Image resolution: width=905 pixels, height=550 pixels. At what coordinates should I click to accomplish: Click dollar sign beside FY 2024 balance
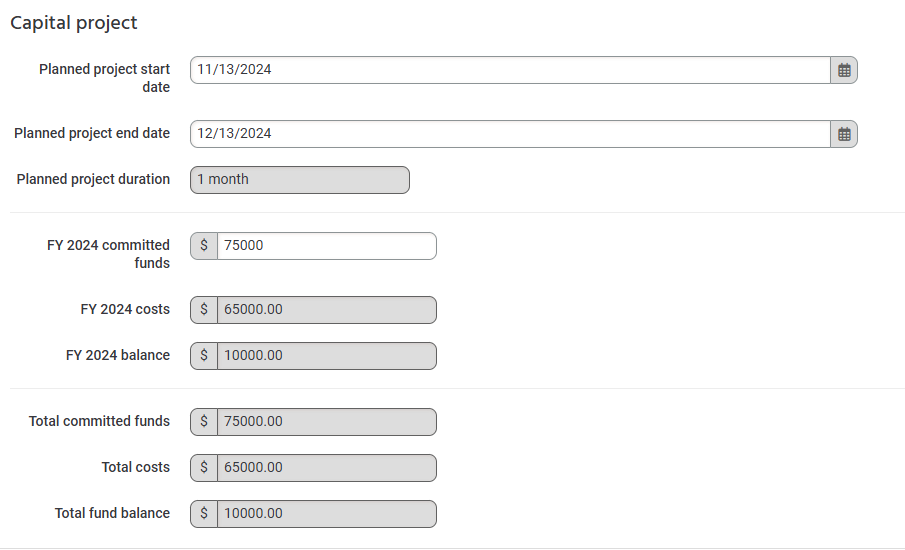click(x=204, y=356)
